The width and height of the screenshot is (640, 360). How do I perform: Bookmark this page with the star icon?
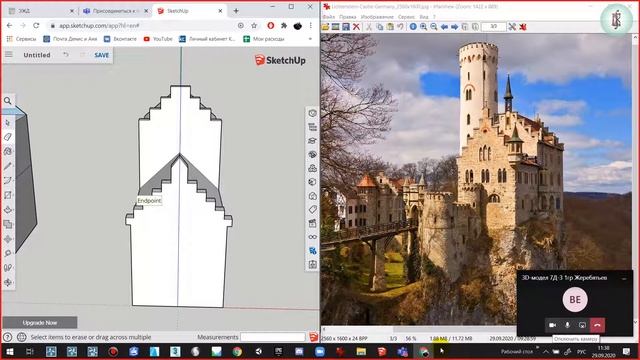pos(254,25)
